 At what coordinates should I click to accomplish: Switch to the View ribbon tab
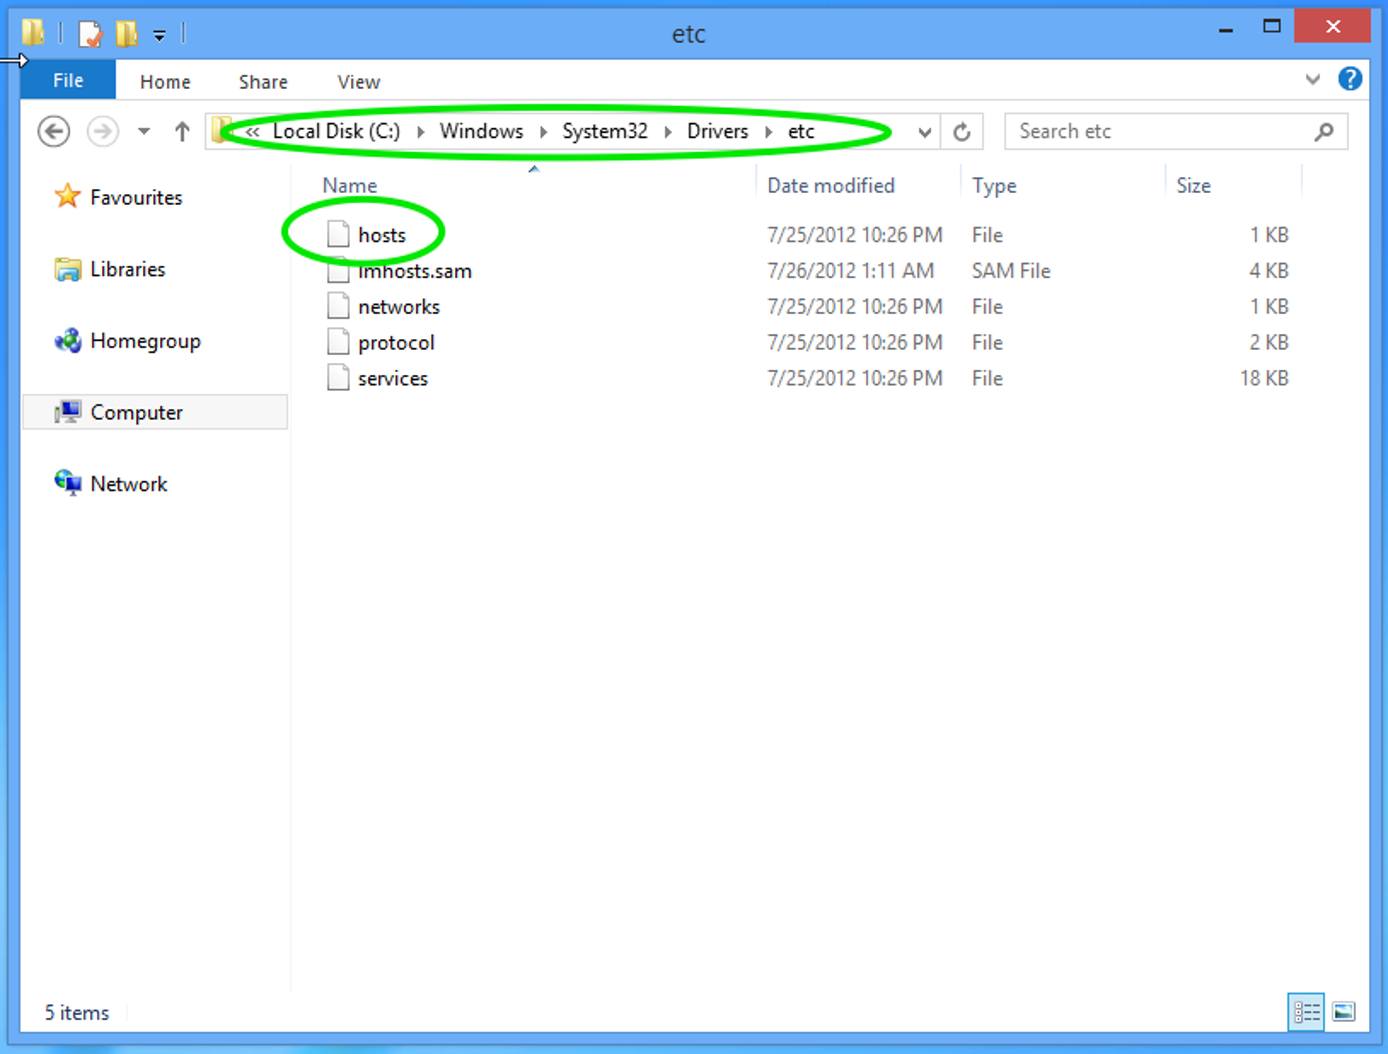pos(357,81)
